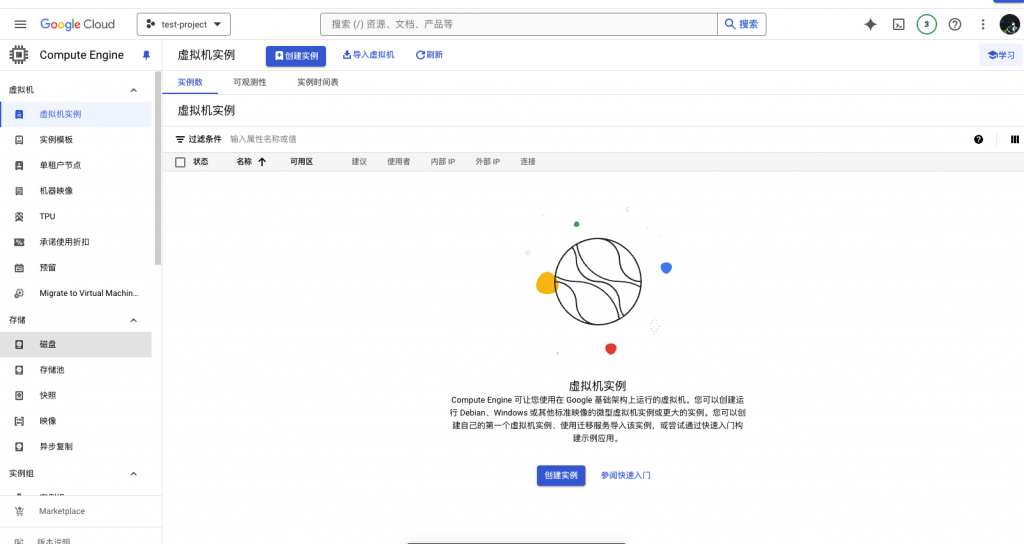This screenshot has width=1024, height=544.
Task: Click the 可用区 column header
Action: point(302,161)
